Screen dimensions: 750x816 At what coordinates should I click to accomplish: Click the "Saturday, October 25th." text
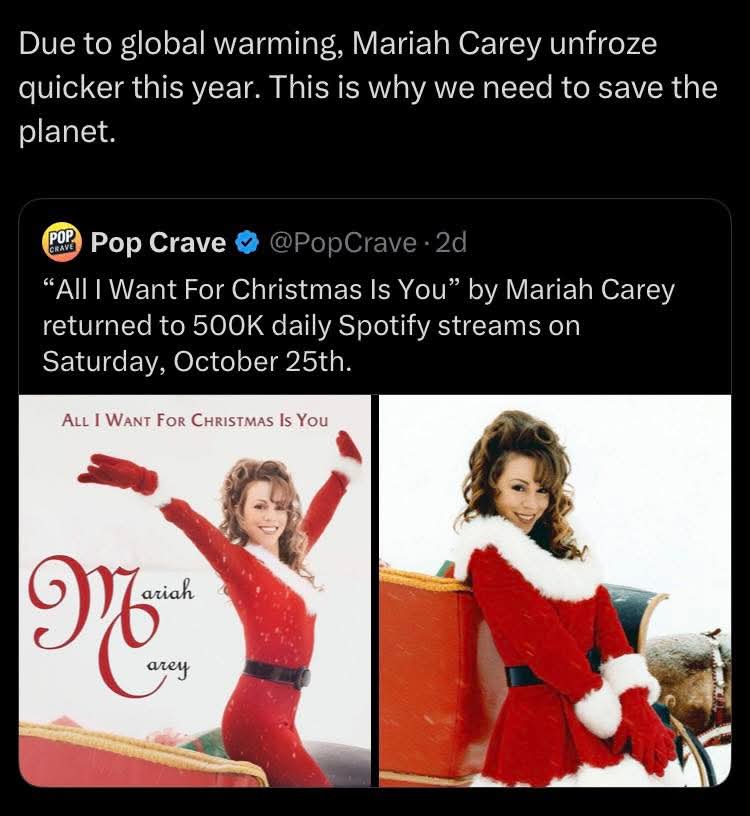point(196,361)
